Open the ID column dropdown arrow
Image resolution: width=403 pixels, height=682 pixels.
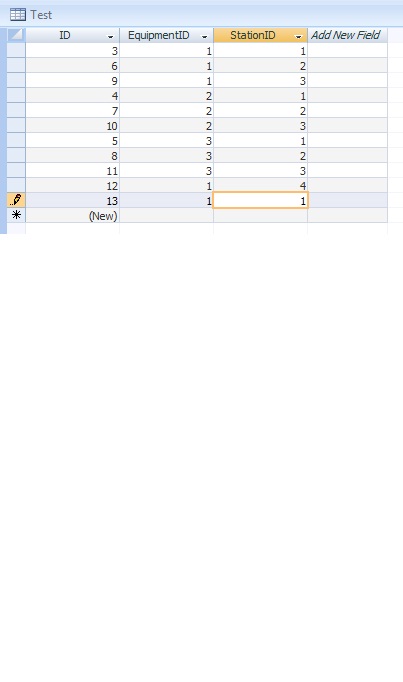[x=110, y=37]
